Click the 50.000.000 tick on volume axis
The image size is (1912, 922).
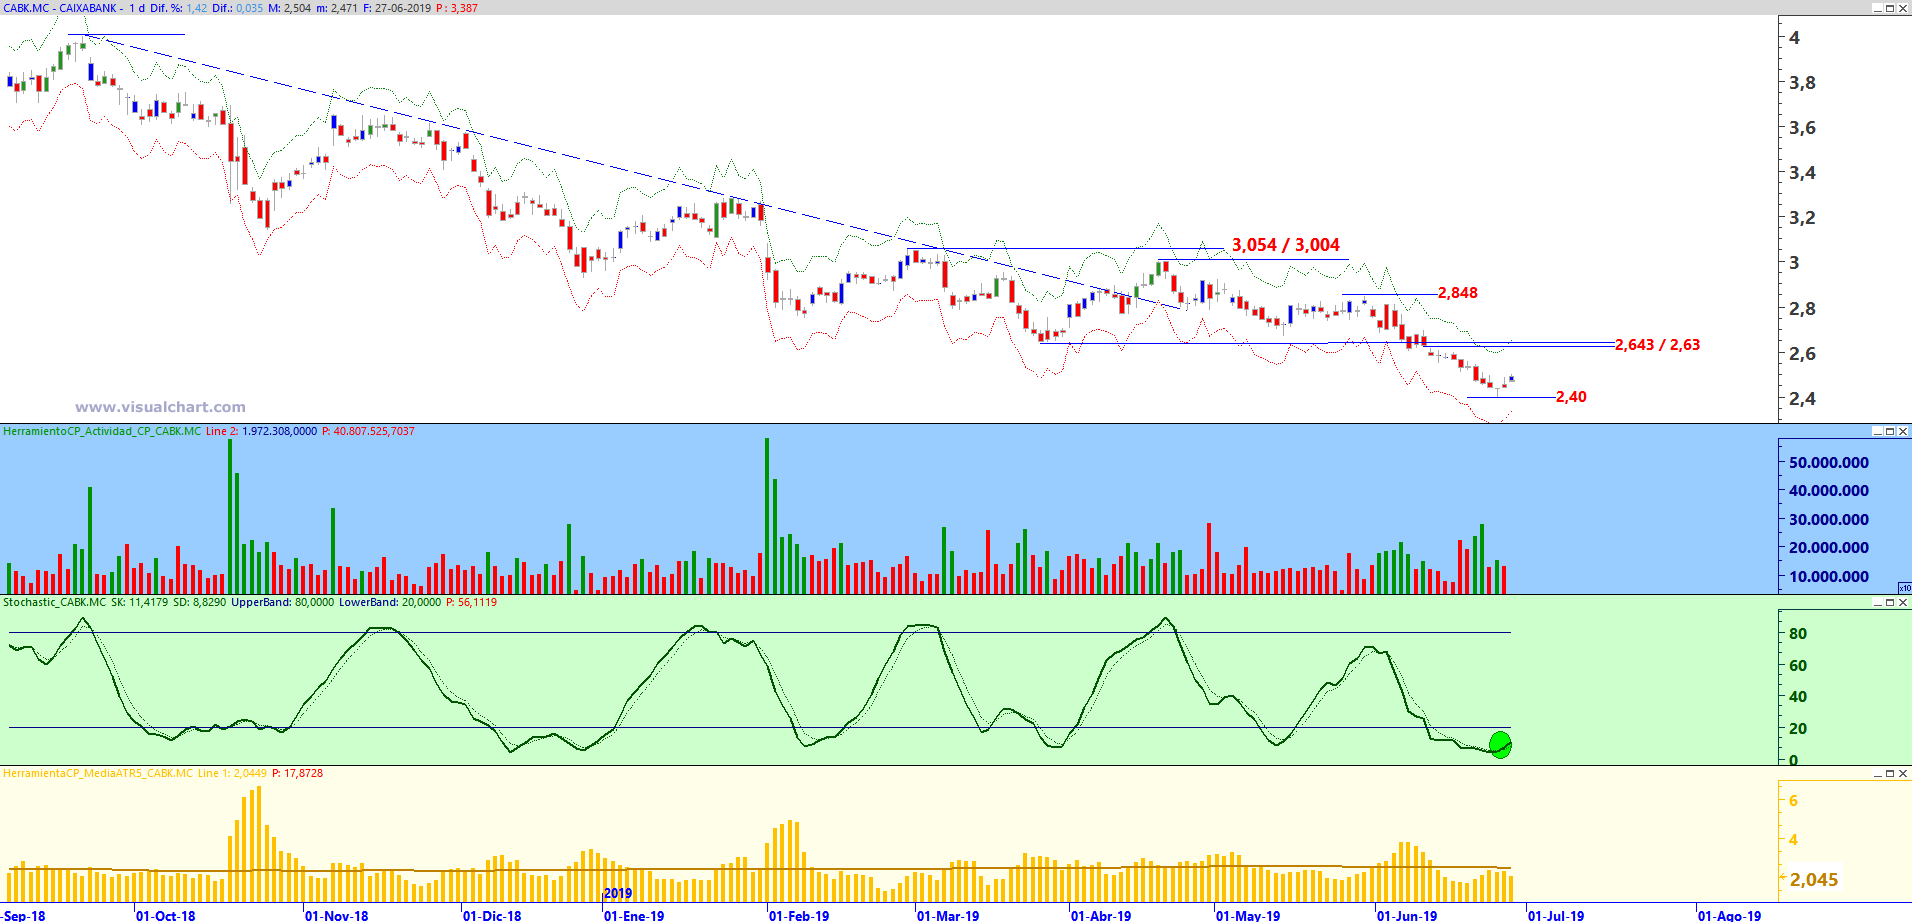pos(1829,463)
